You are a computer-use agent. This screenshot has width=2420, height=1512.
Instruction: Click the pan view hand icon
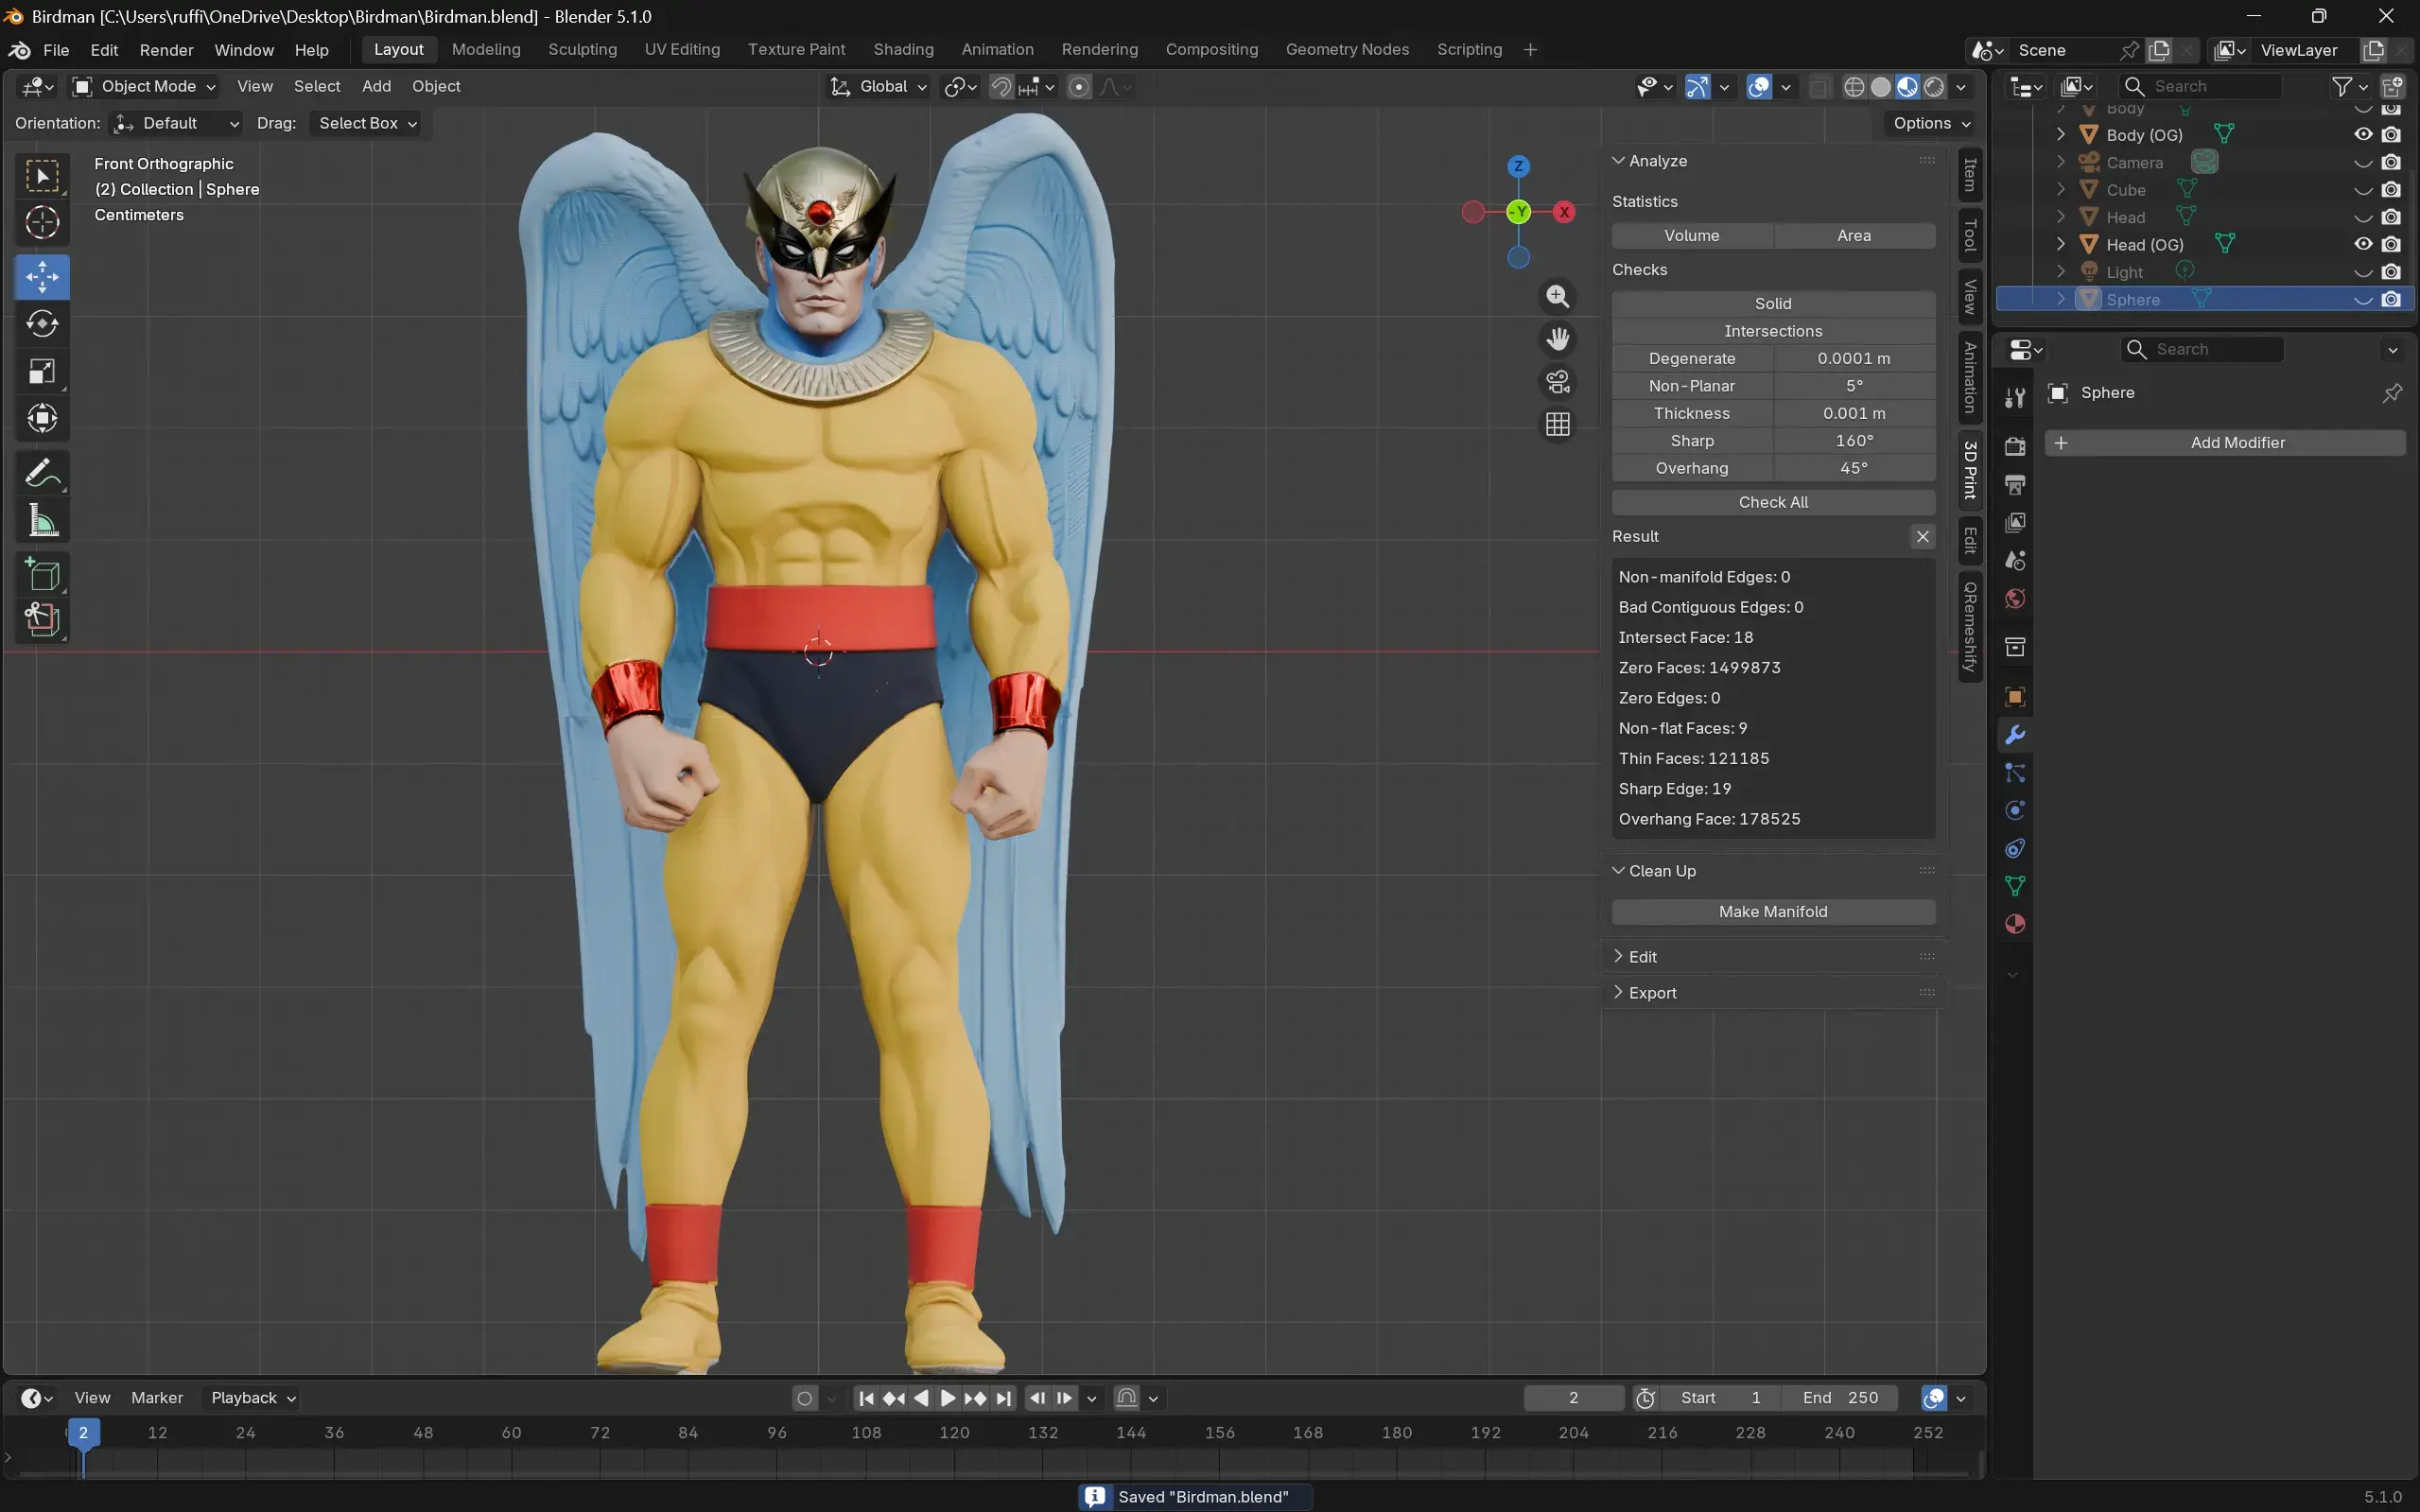point(1557,339)
